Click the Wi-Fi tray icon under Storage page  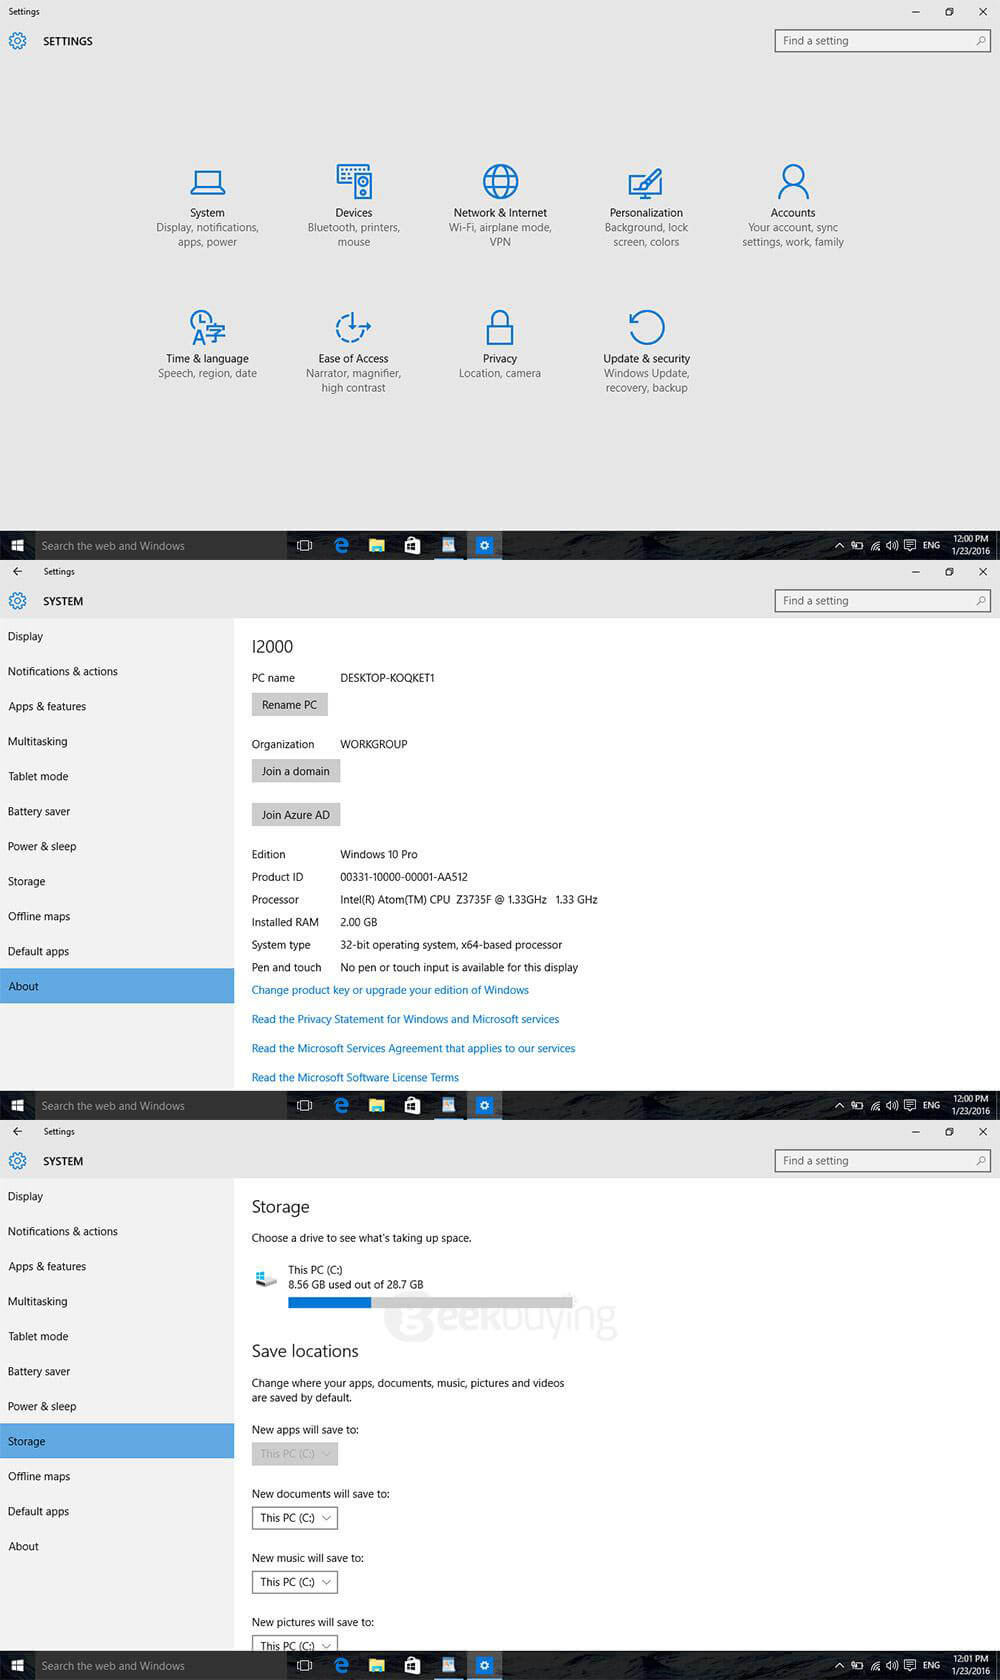tap(875, 1666)
